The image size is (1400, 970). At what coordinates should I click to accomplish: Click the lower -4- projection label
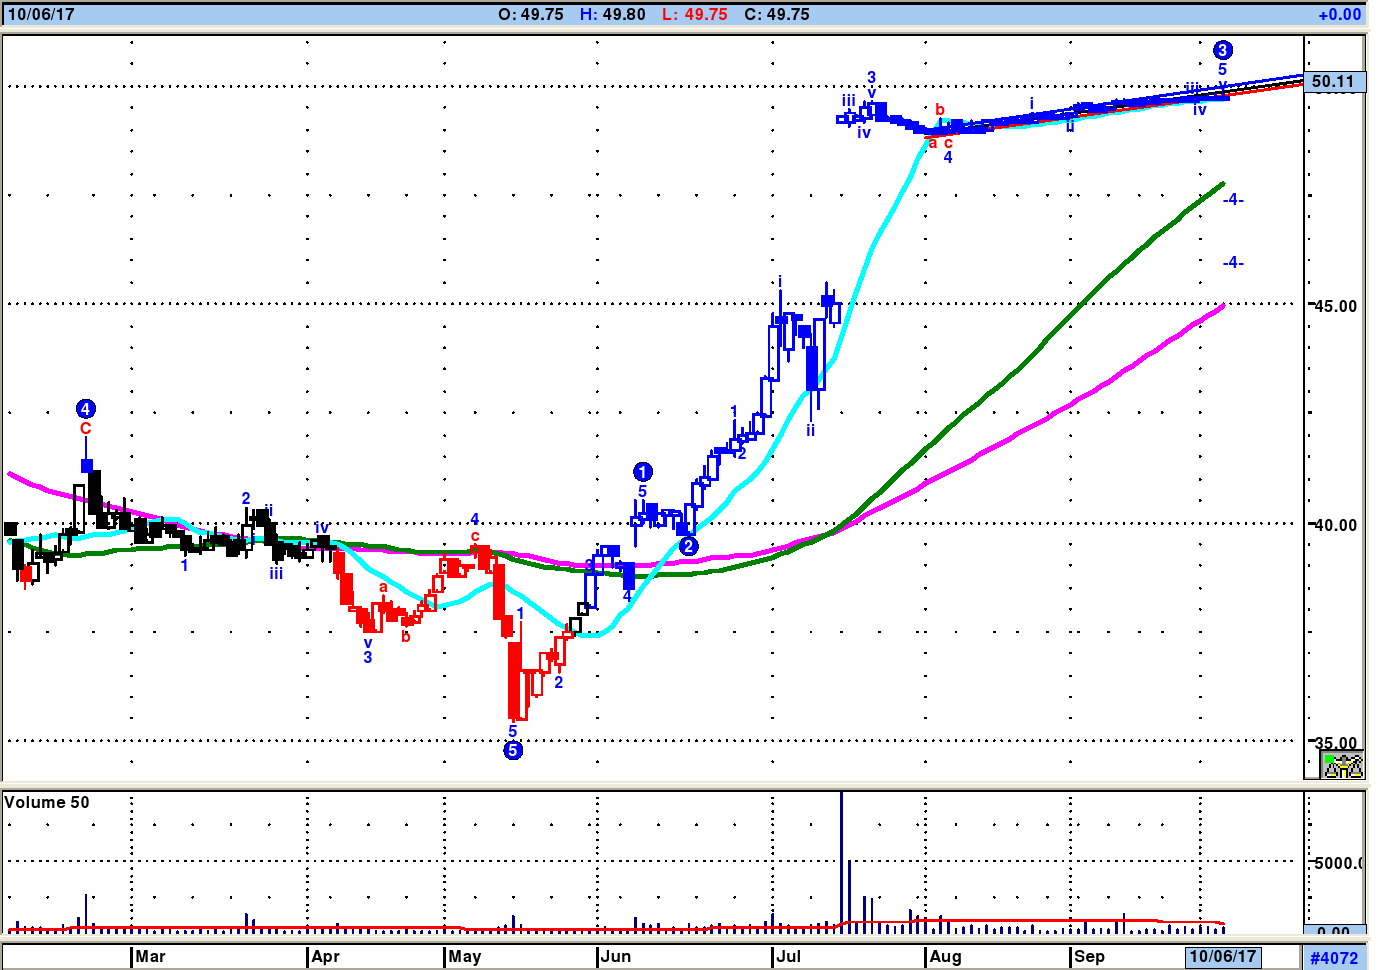1233,263
